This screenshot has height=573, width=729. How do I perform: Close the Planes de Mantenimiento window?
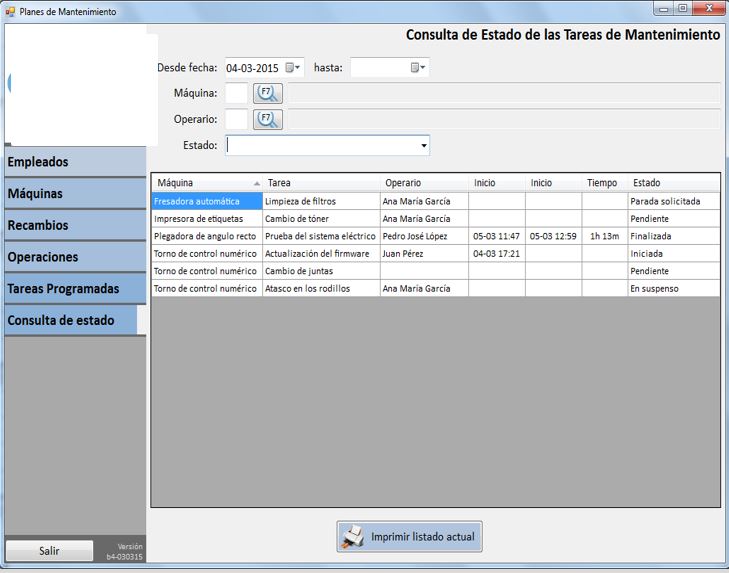[709, 8]
